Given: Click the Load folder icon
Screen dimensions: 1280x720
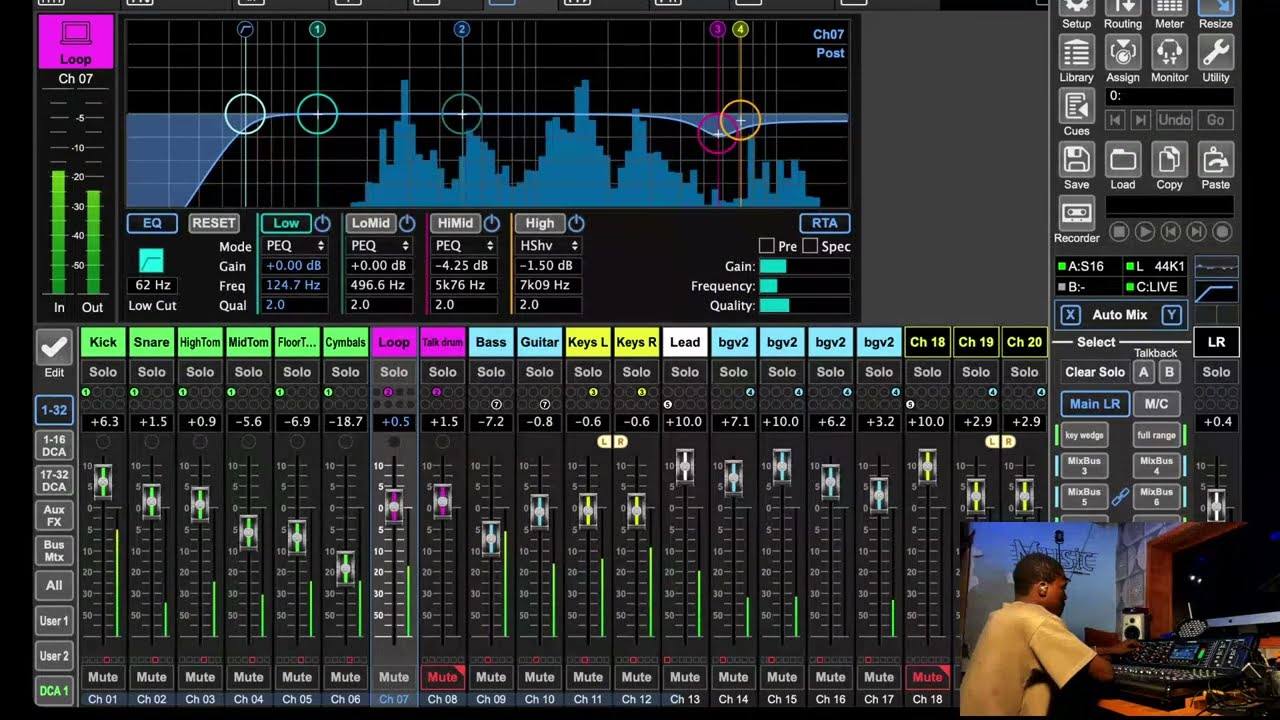Looking at the screenshot, I should (x=1122, y=159).
